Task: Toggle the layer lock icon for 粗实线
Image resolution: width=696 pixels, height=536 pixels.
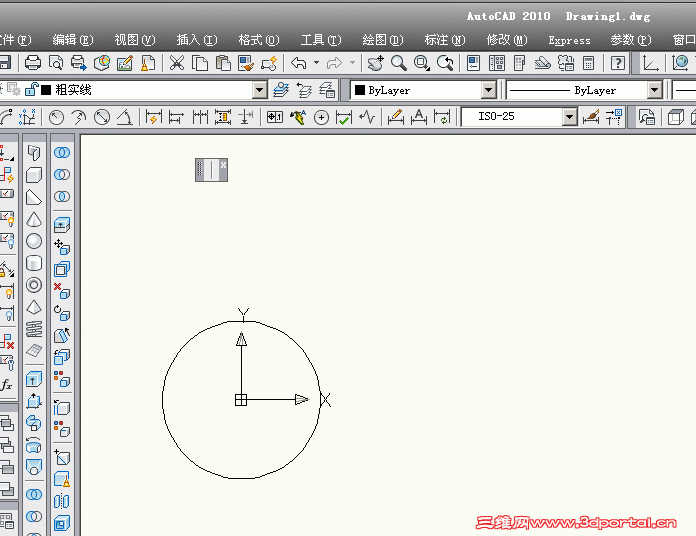Action: pyautogui.click(x=31, y=90)
